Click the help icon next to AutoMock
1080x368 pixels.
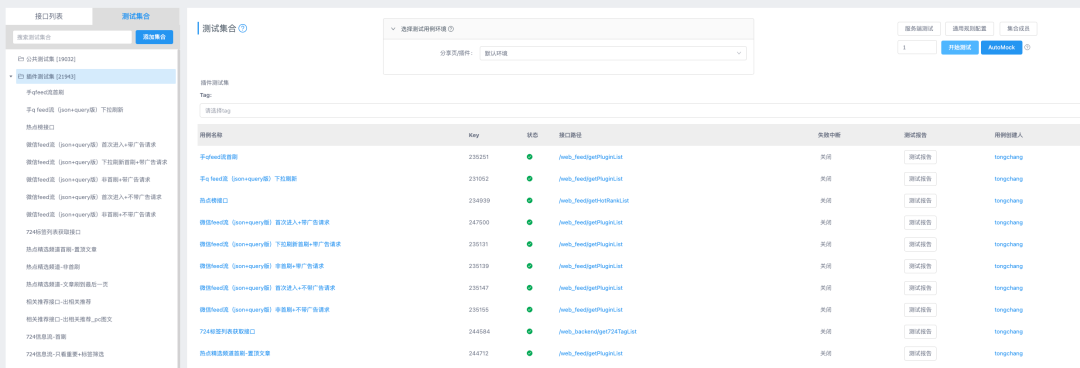1027,48
